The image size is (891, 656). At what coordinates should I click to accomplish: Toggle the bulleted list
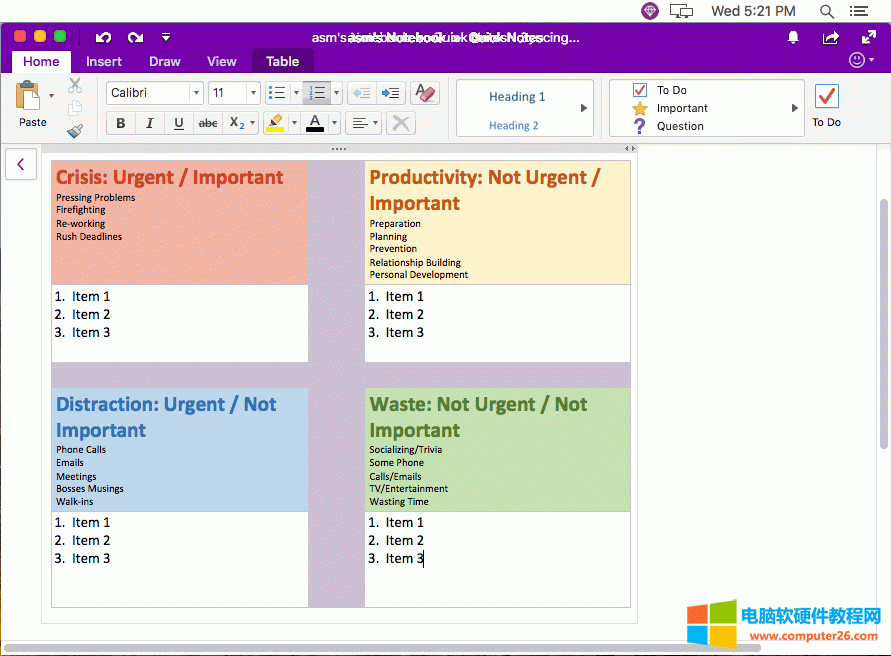(277, 92)
